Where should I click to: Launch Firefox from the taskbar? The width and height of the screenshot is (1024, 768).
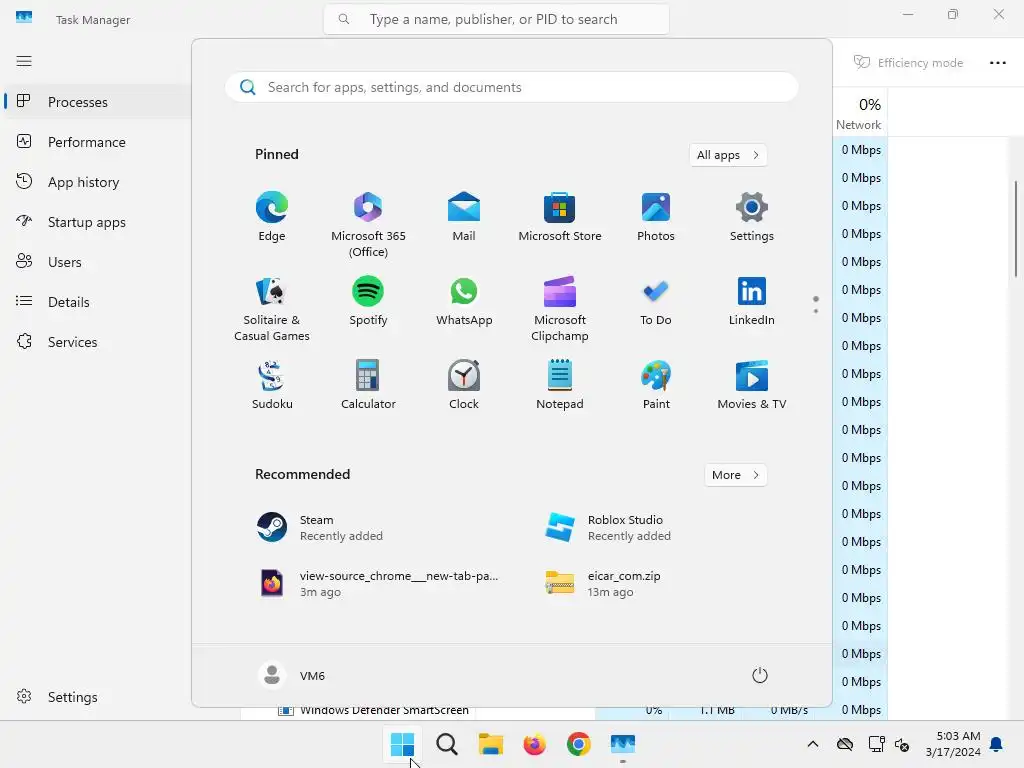[534, 744]
